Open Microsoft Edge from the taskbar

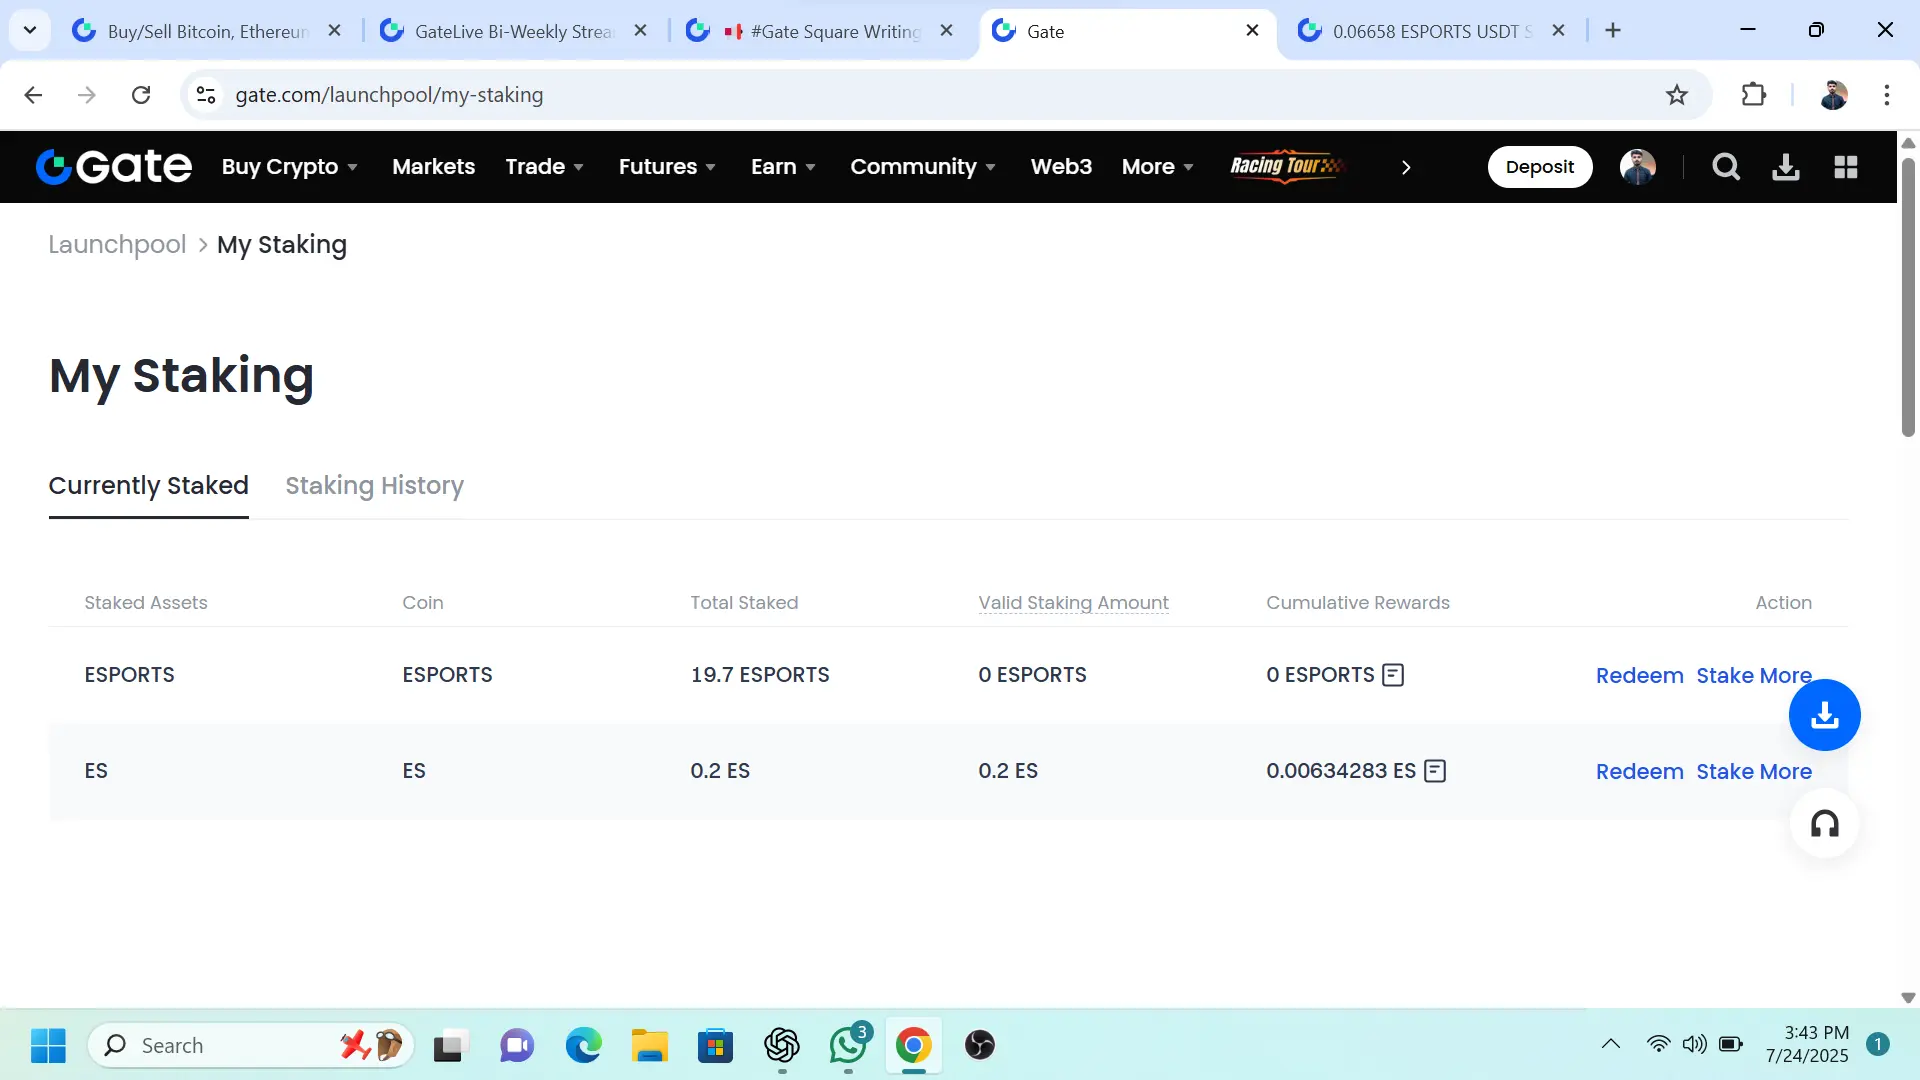pyautogui.click(x=584, y=1046)
